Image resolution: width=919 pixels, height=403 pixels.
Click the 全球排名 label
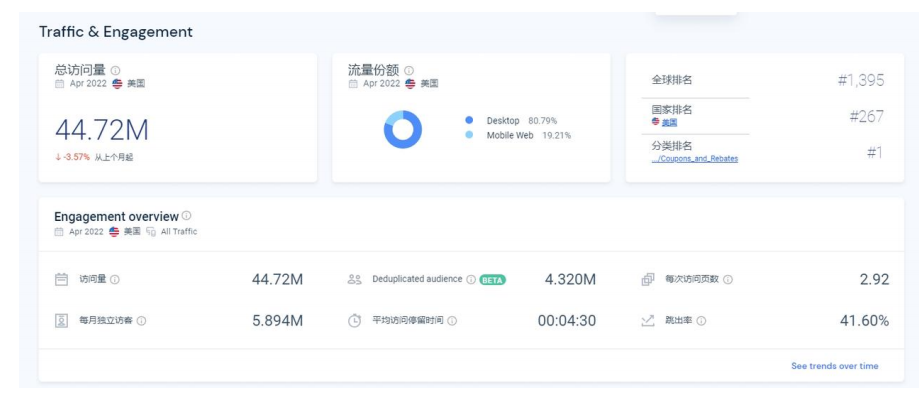(672, 80)
